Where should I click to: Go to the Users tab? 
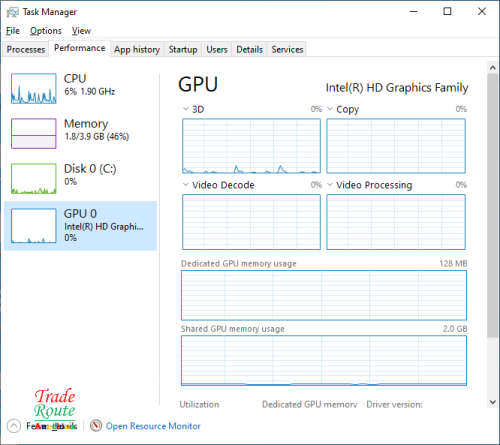pos(217,50)
